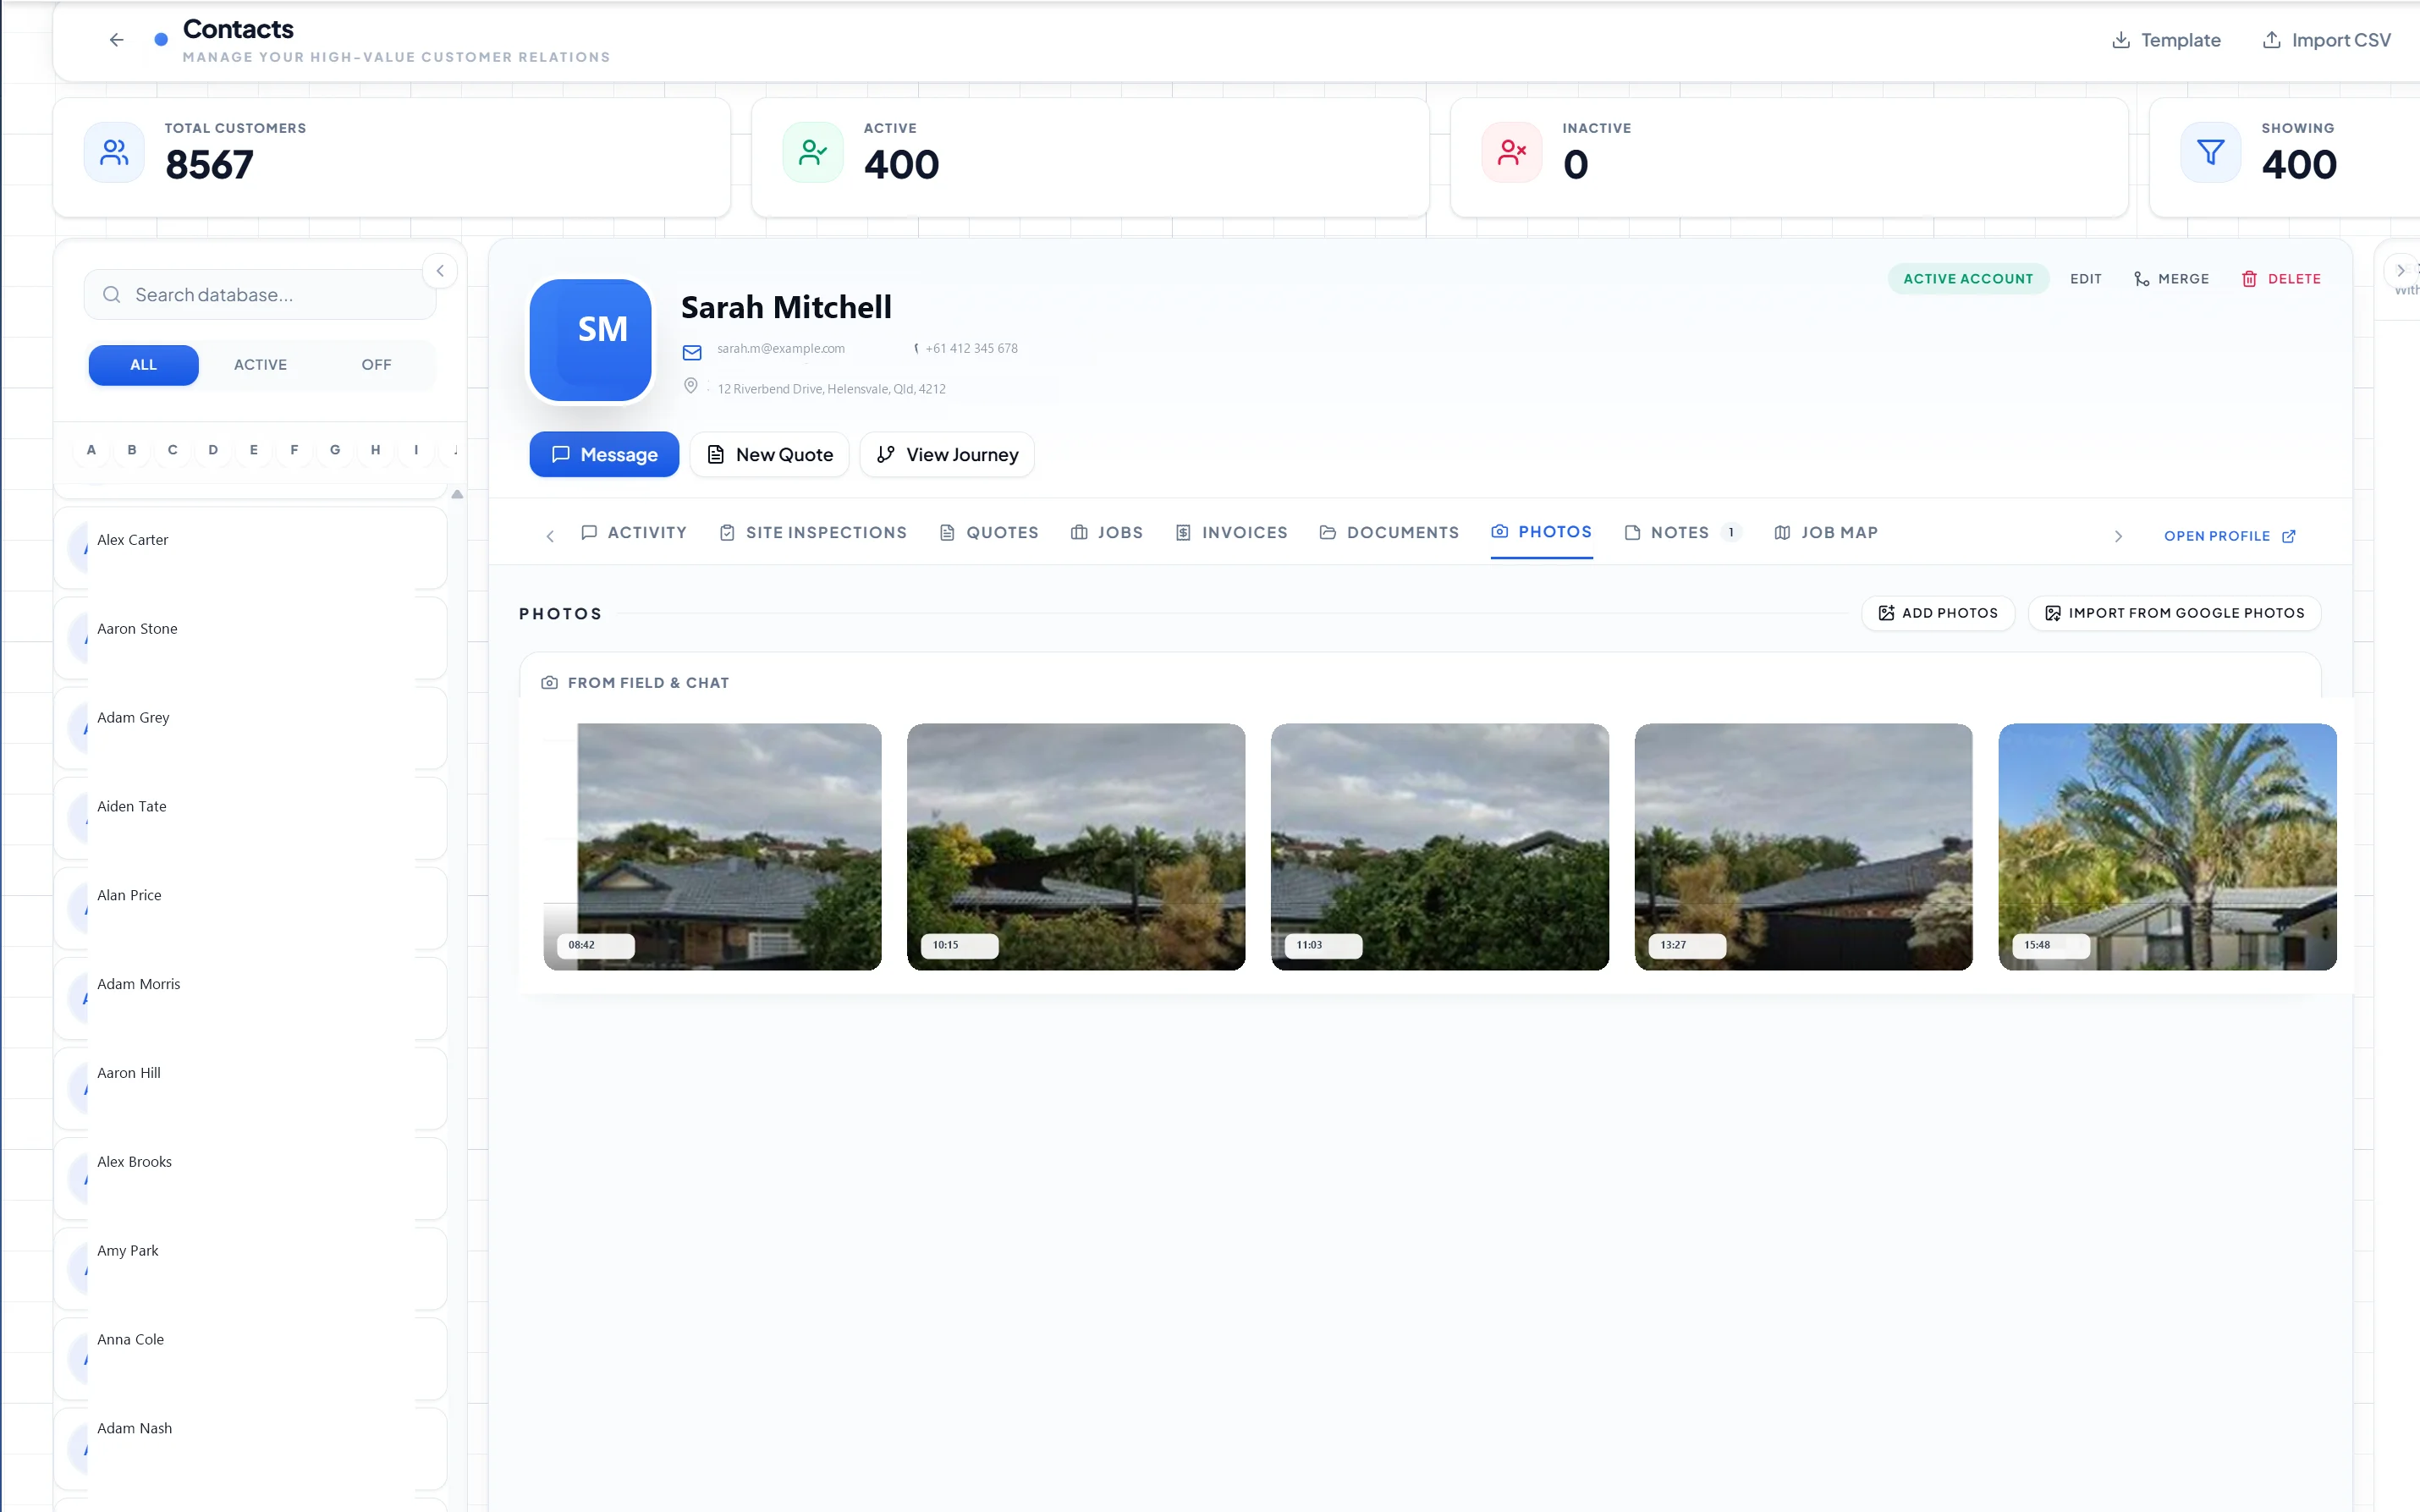Filter contacts by letter B
This screenshot has width=2420, height=1512.
click(132, 450)
